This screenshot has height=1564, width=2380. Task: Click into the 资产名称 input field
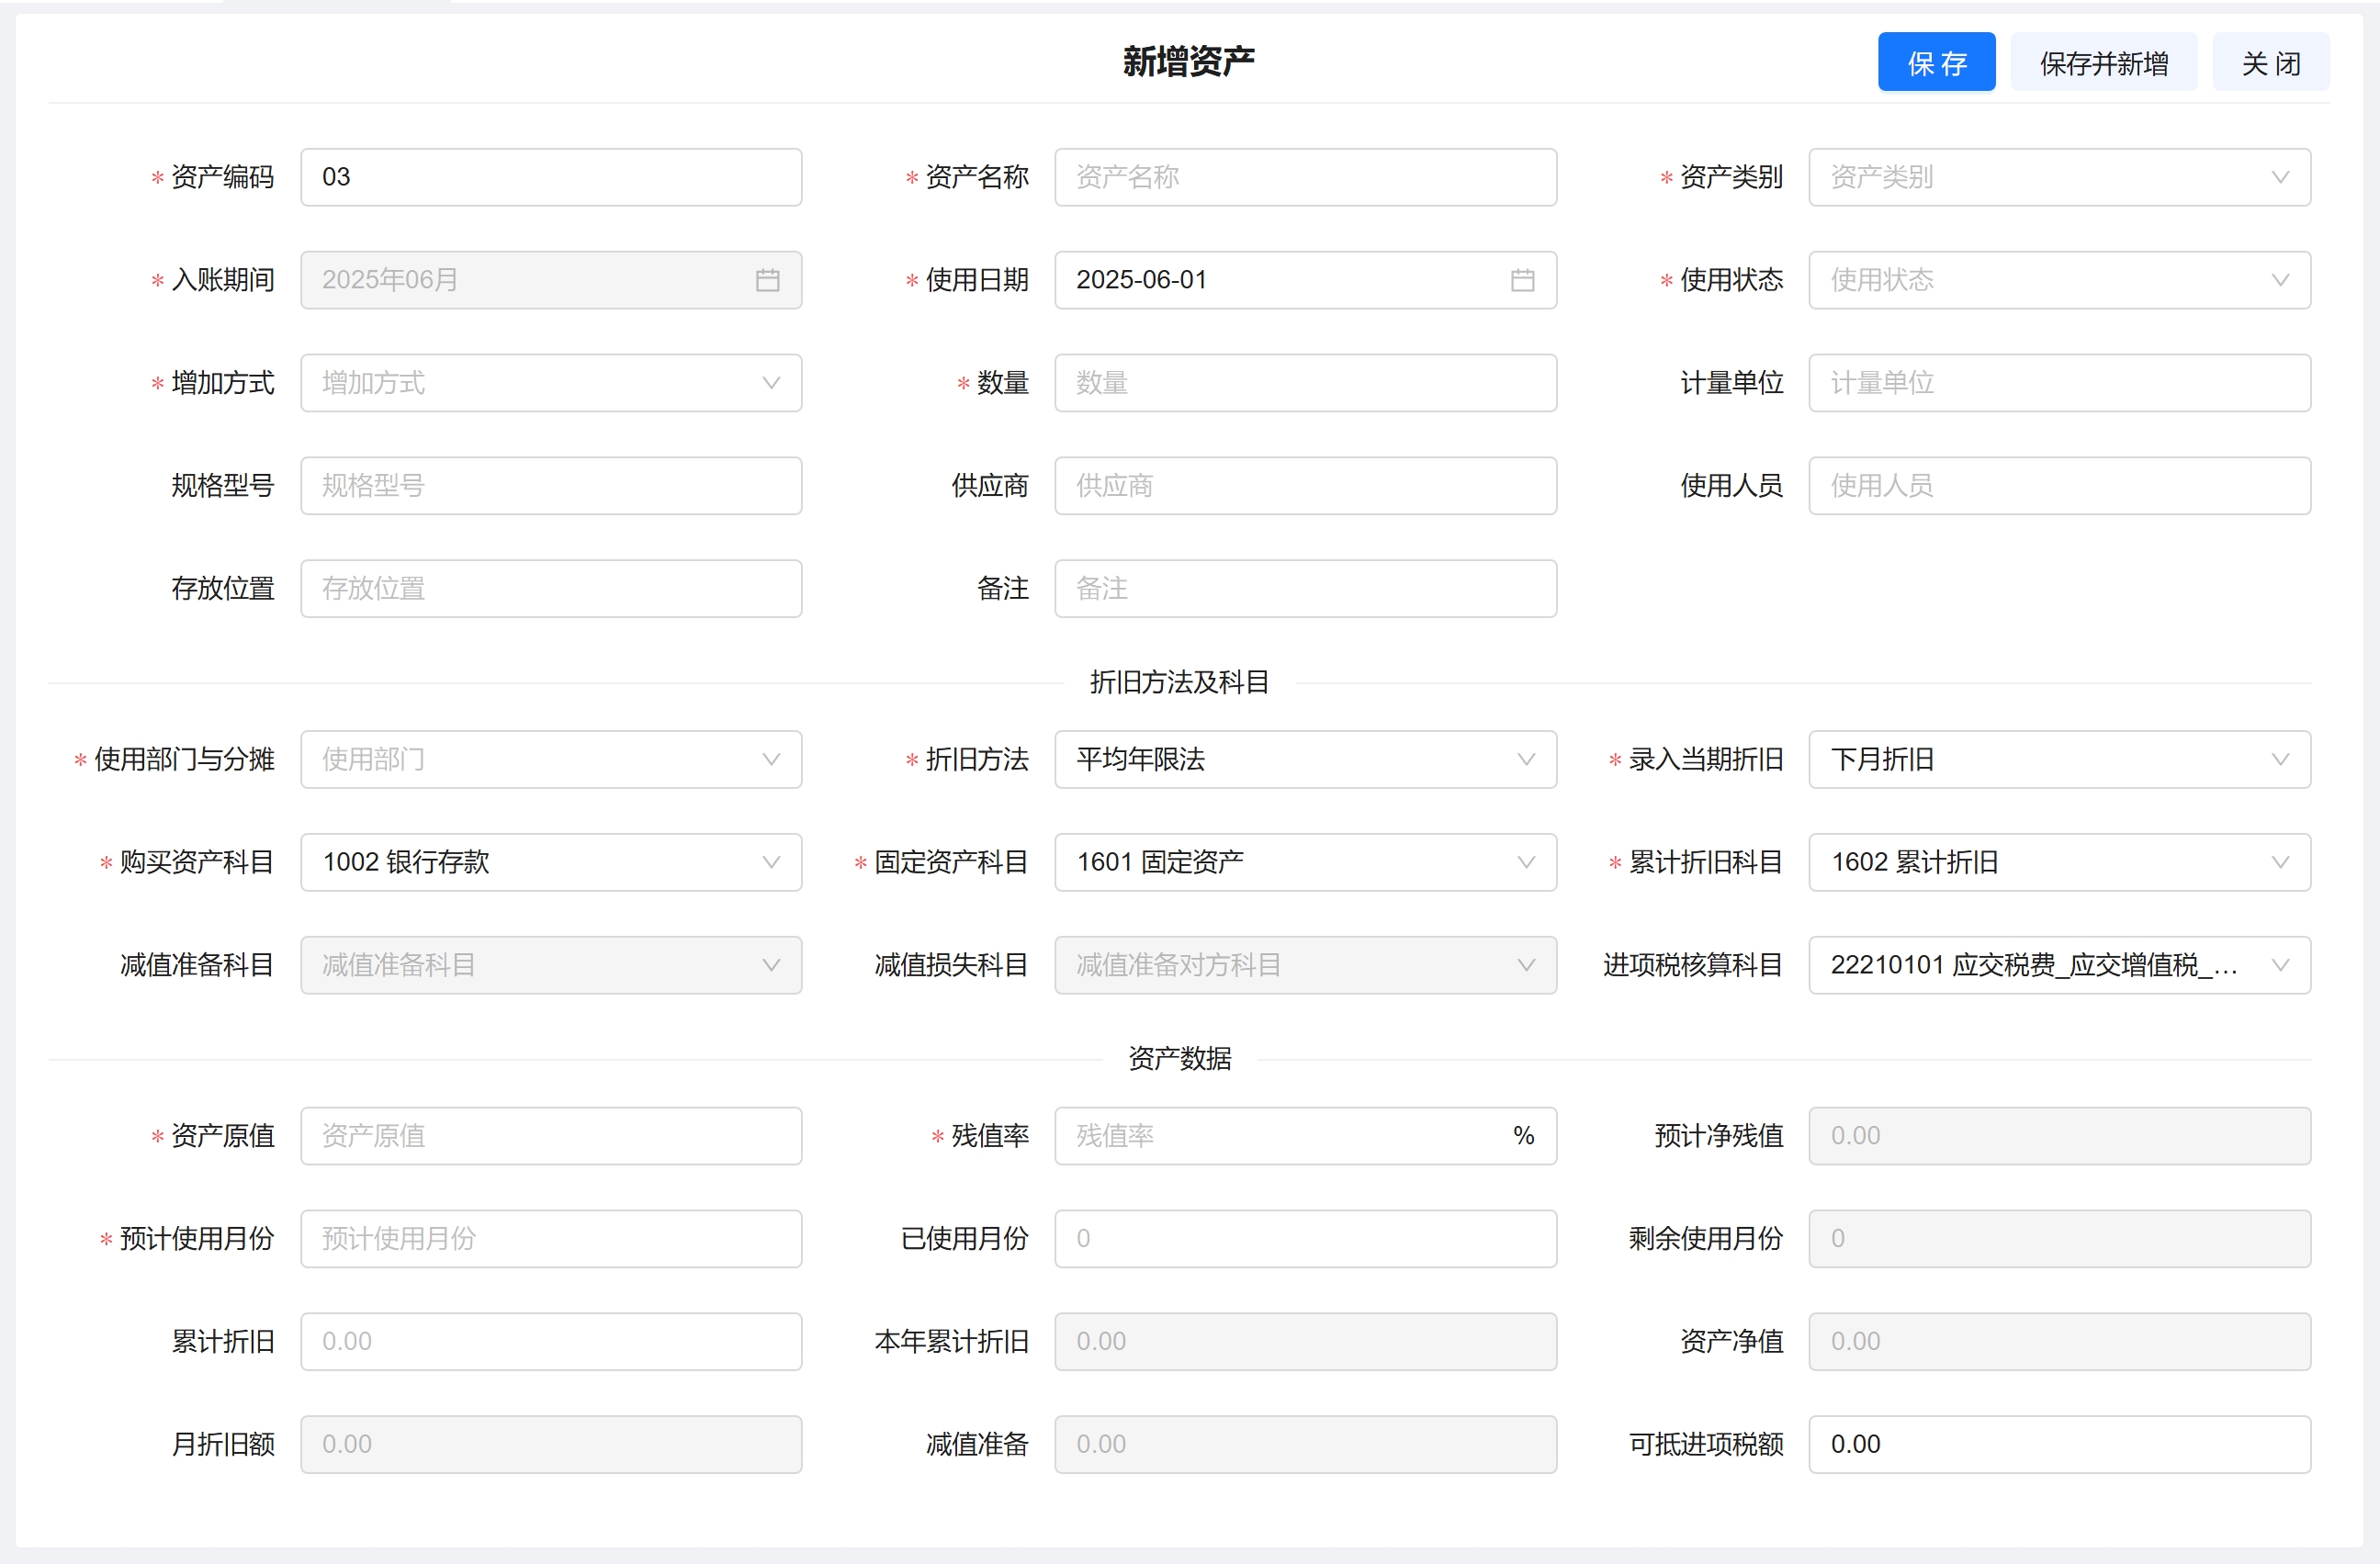(x=1305, y=177)
